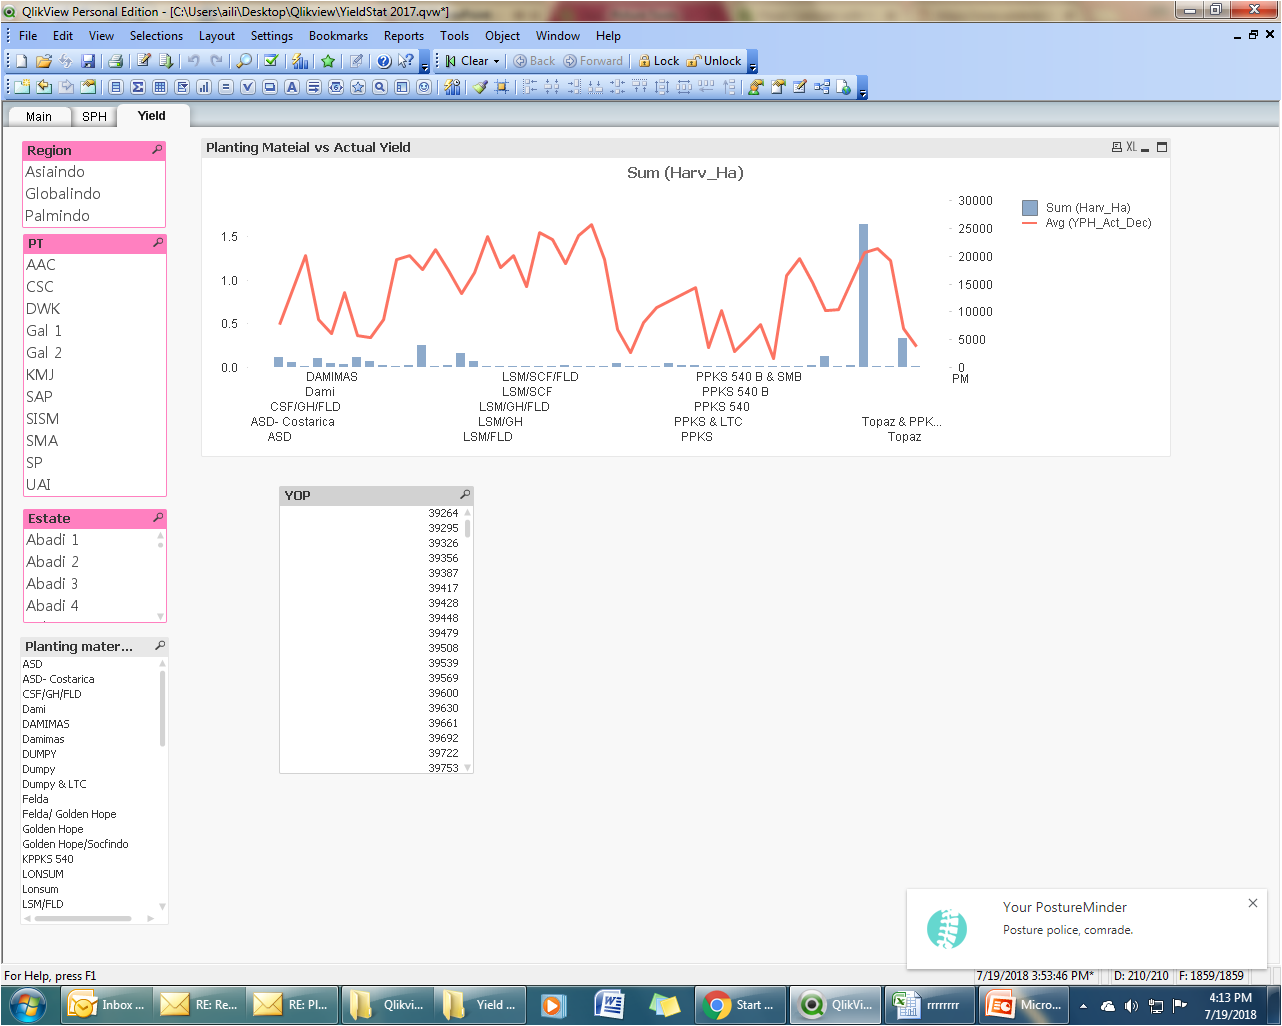Open navigation toolbar options overflow arrow
This screenshot has height=1026, width=1282.
(x=752, y=62)
